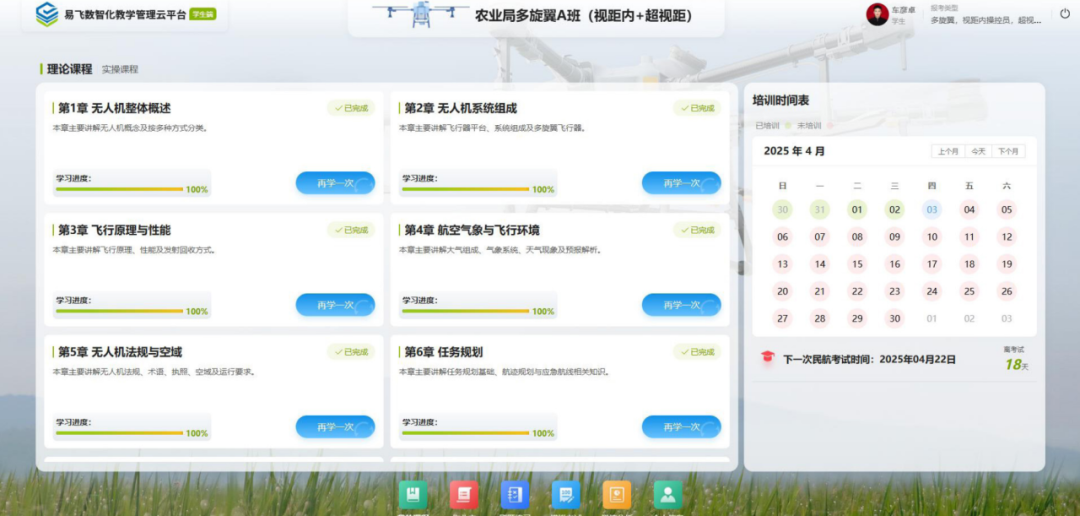Open the blue exam score 100 icon
This screenshot has width=1080, height=516.
coord(566,495)
